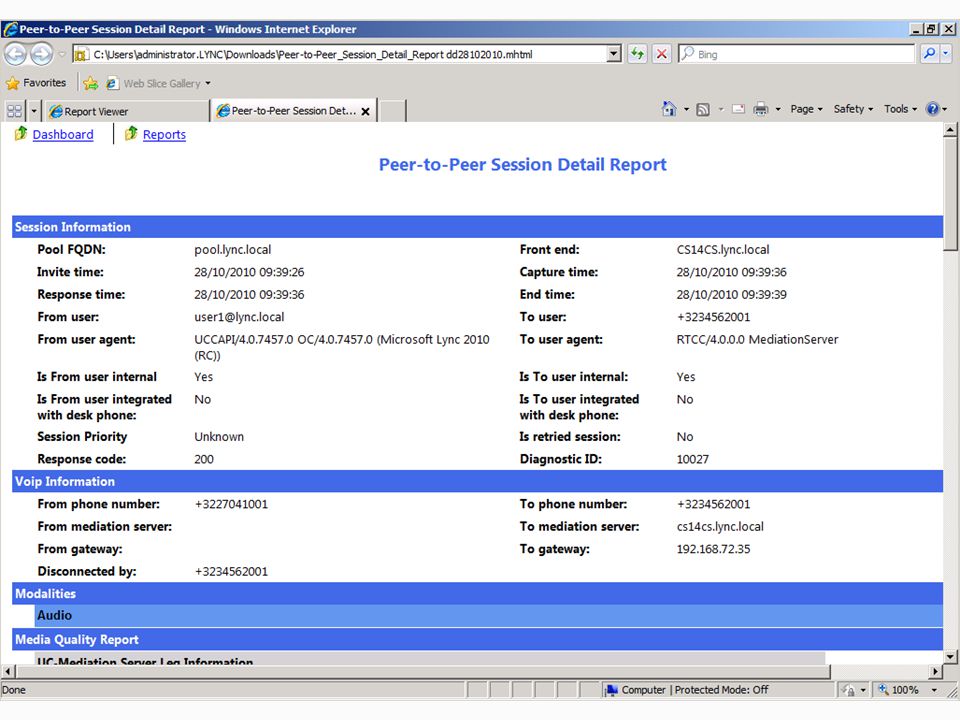Click Computer | Protected Mode: Off status
The width and height of the screenshot is (960, 720).
pos(695,690)
